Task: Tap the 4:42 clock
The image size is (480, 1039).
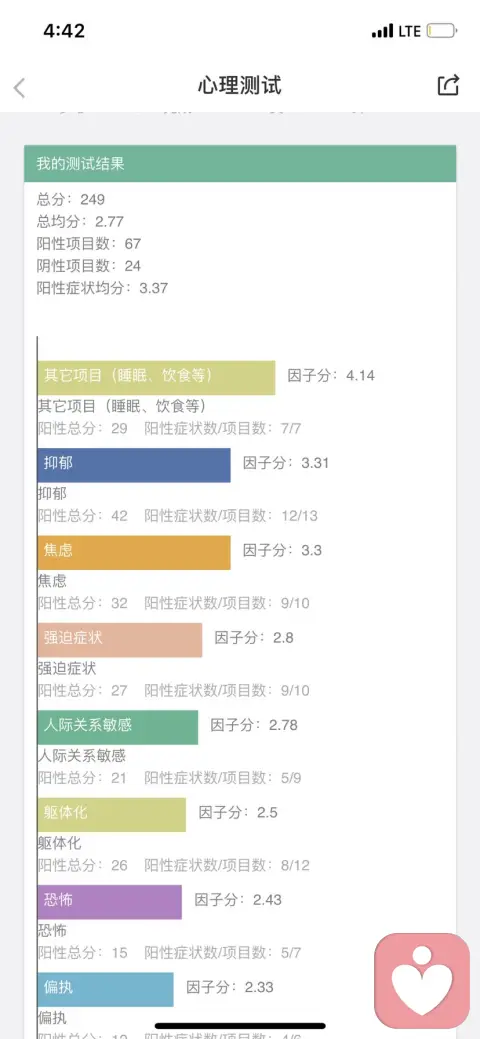Action: tap(64, 30)
